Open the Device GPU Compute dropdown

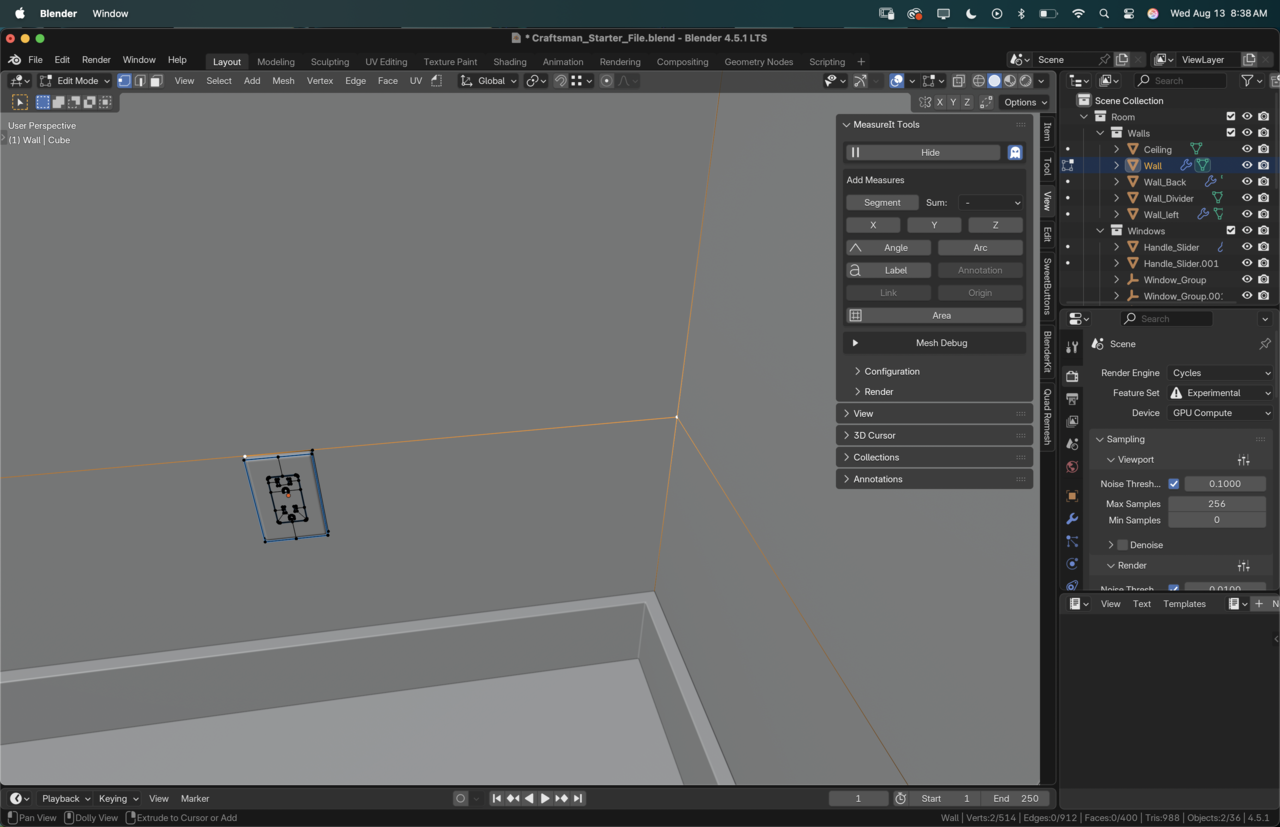1220,413
